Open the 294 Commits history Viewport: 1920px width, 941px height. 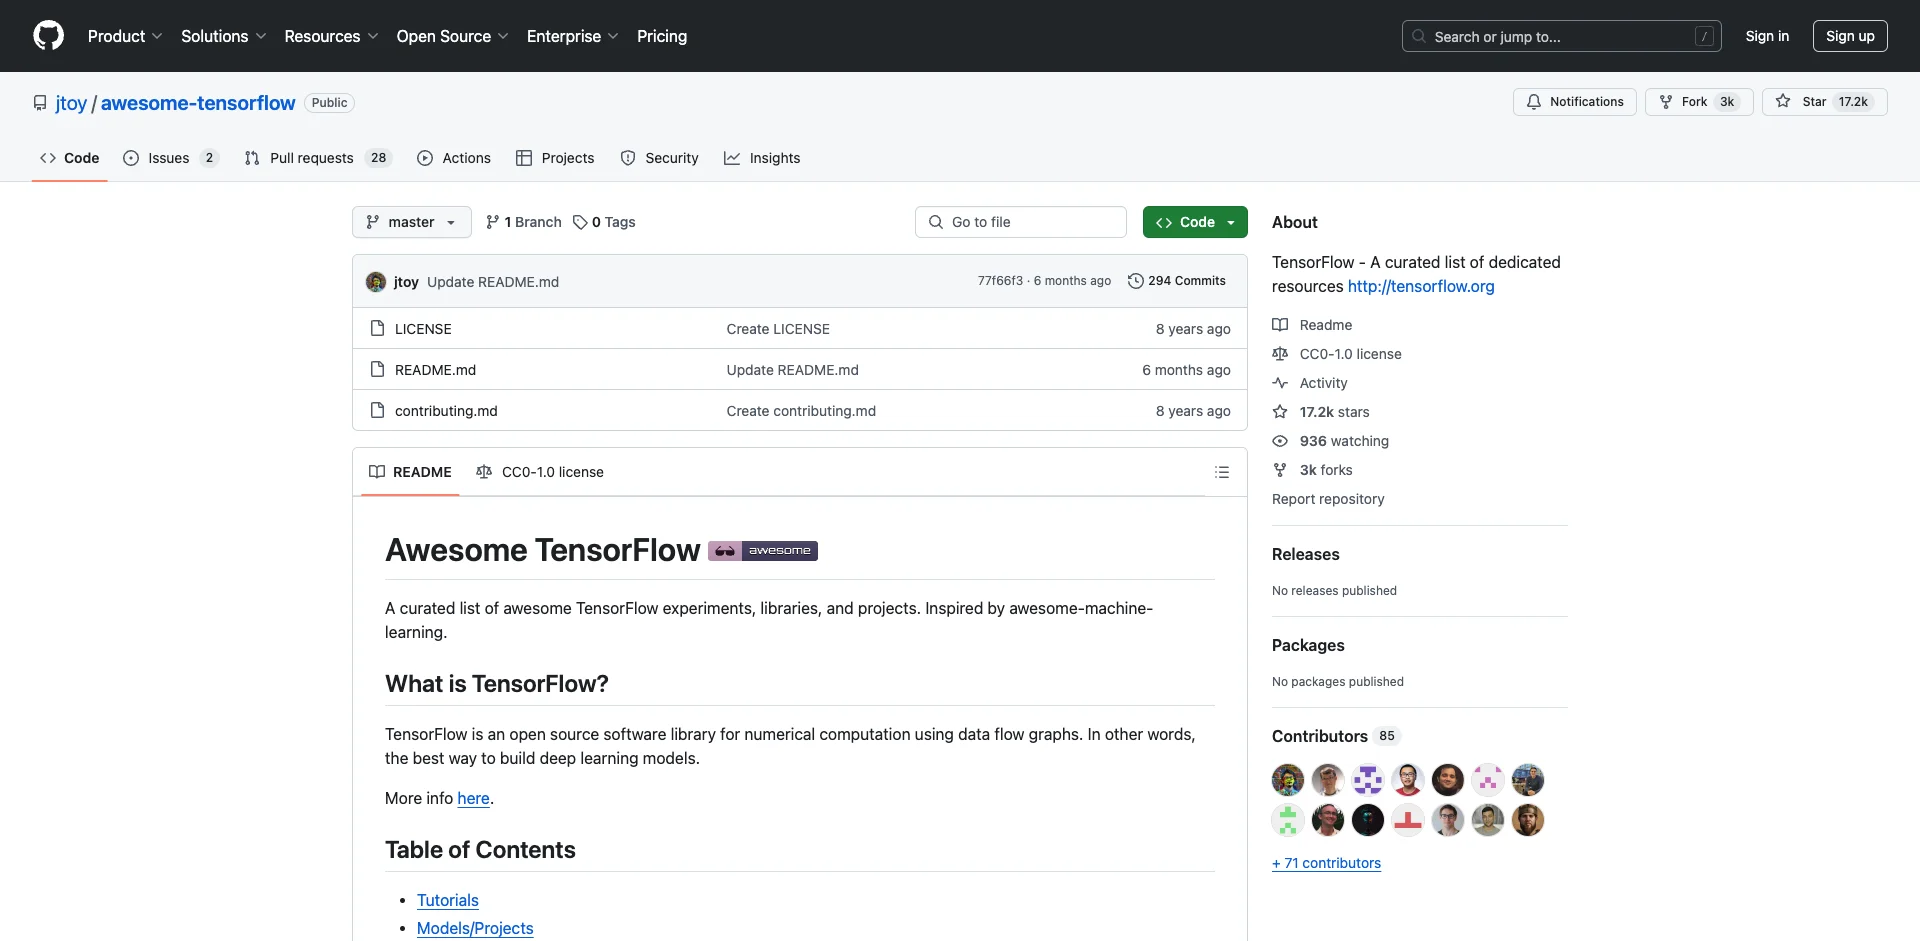1176,281
